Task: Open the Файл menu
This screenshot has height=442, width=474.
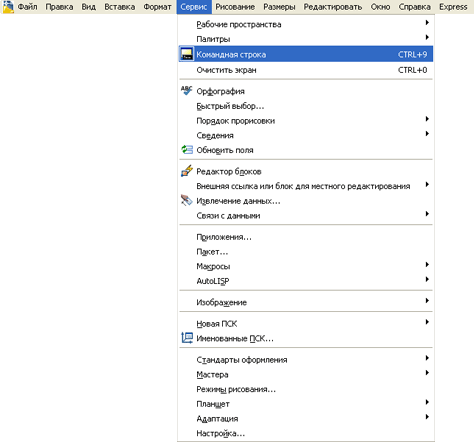Action: tap(27, 7)
